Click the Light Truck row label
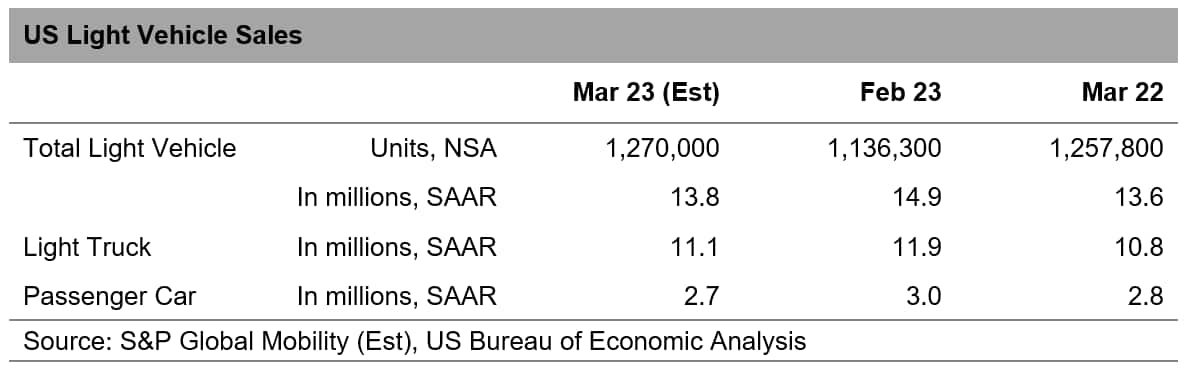Image resolution: width=1189 pixels, height=381 pixels. (87, 247)
